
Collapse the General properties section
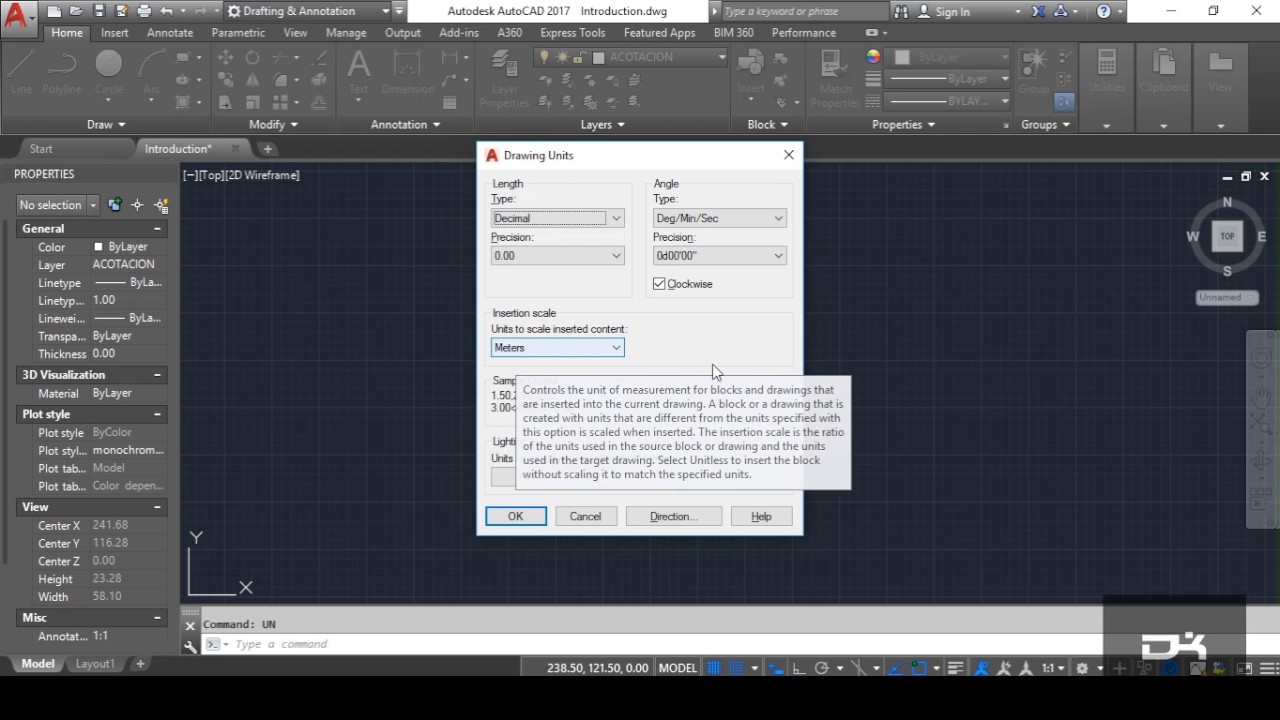pyautogui.click(x=157, y=229)
